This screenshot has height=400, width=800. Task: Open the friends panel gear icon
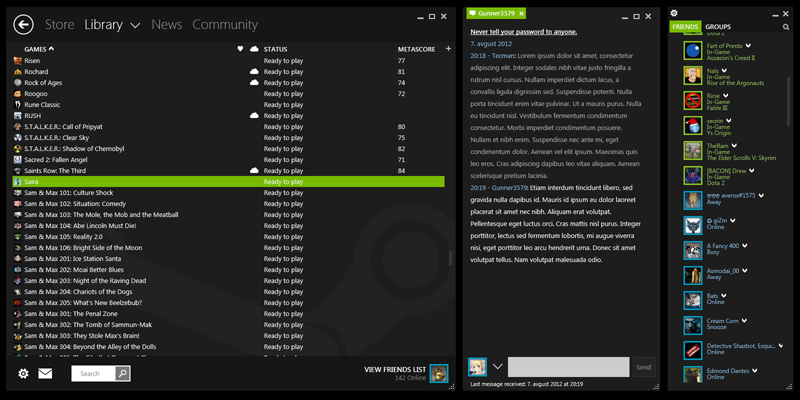tap(674, 13)
